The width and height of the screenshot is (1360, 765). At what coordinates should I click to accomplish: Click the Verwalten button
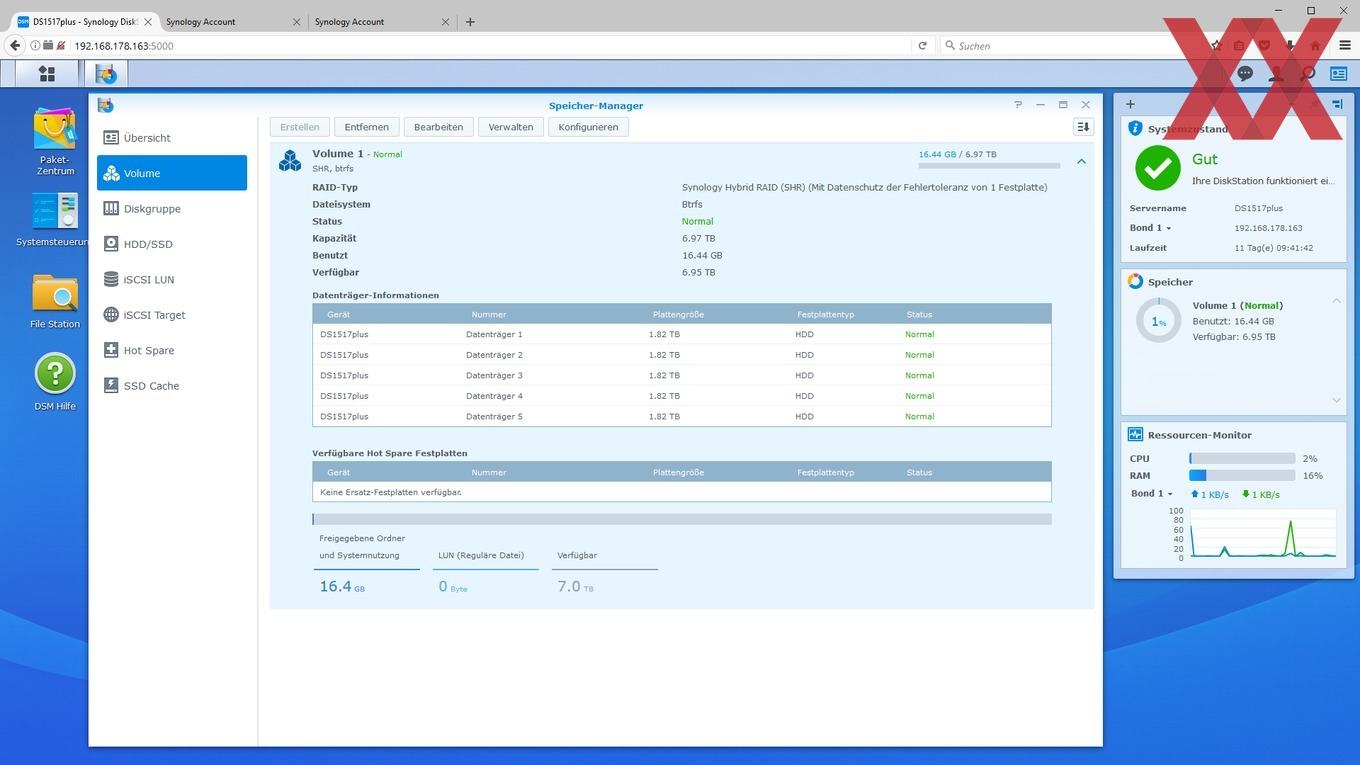click(511, 127)
